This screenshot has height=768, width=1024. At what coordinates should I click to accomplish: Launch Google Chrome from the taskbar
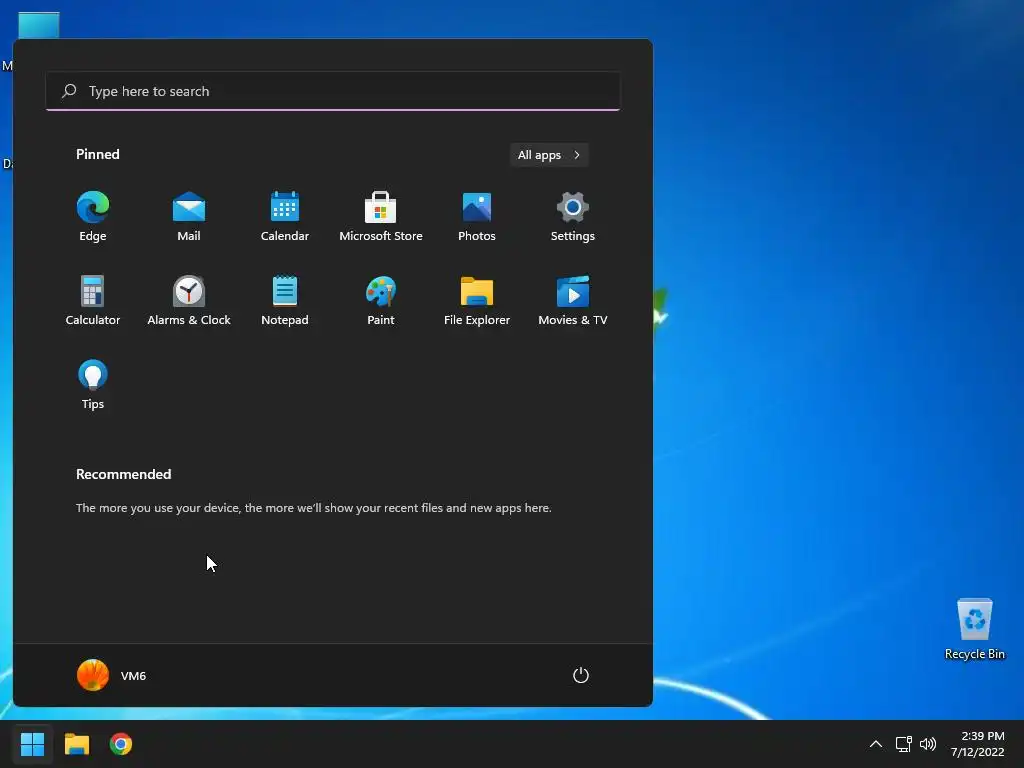(121, 744)
